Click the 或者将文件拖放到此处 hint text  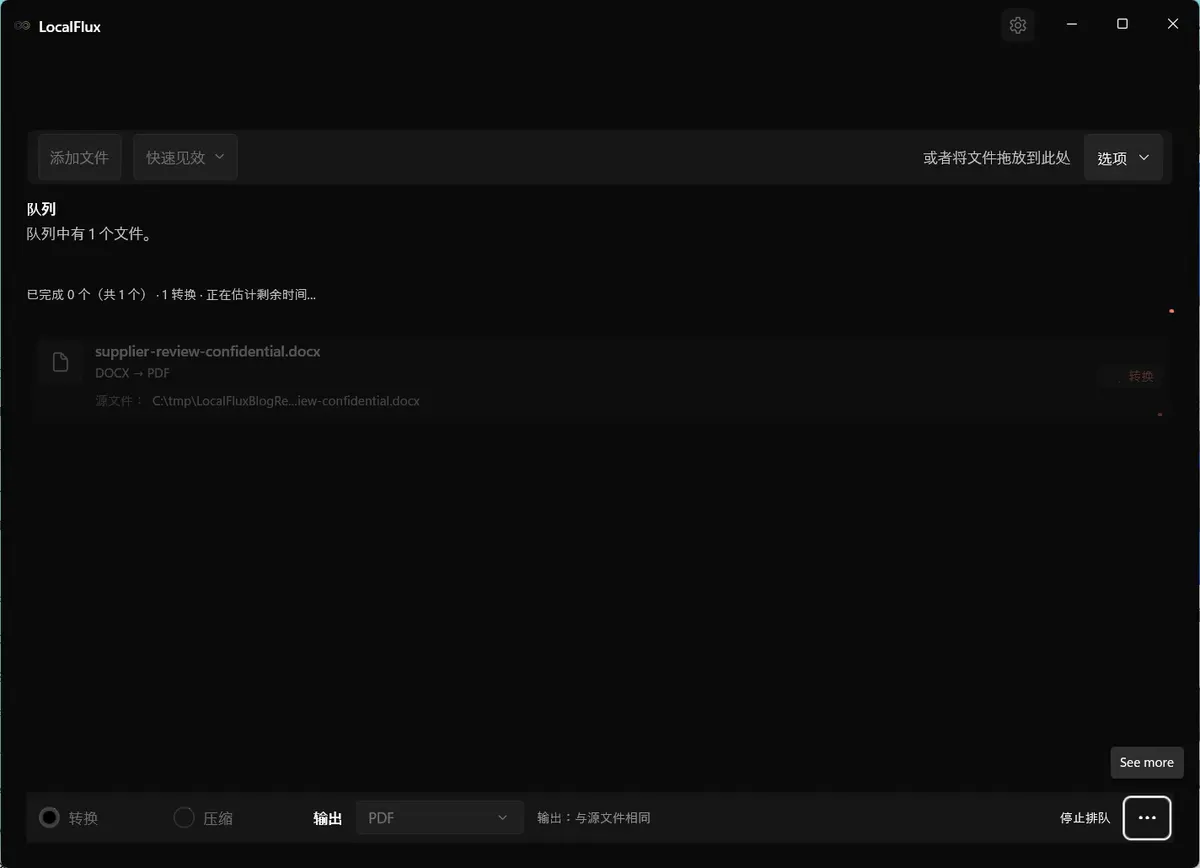(997, 158)
